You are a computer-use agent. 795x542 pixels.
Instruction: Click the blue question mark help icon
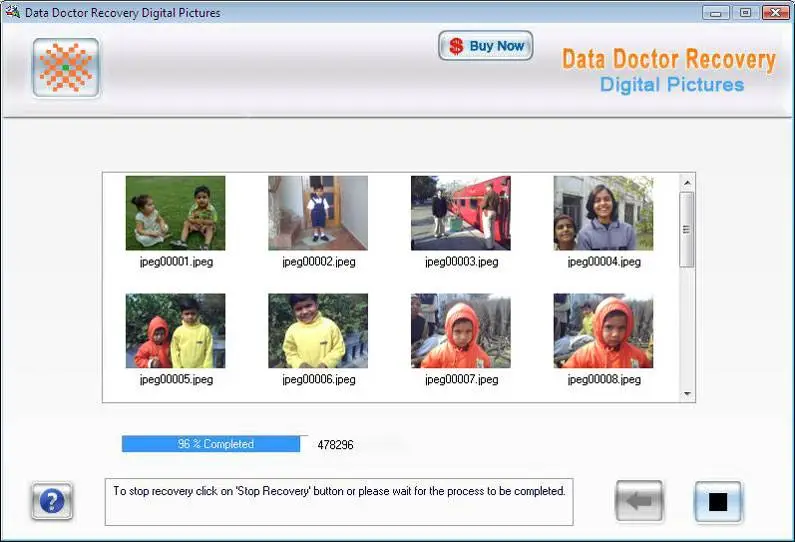pos(52,501)
